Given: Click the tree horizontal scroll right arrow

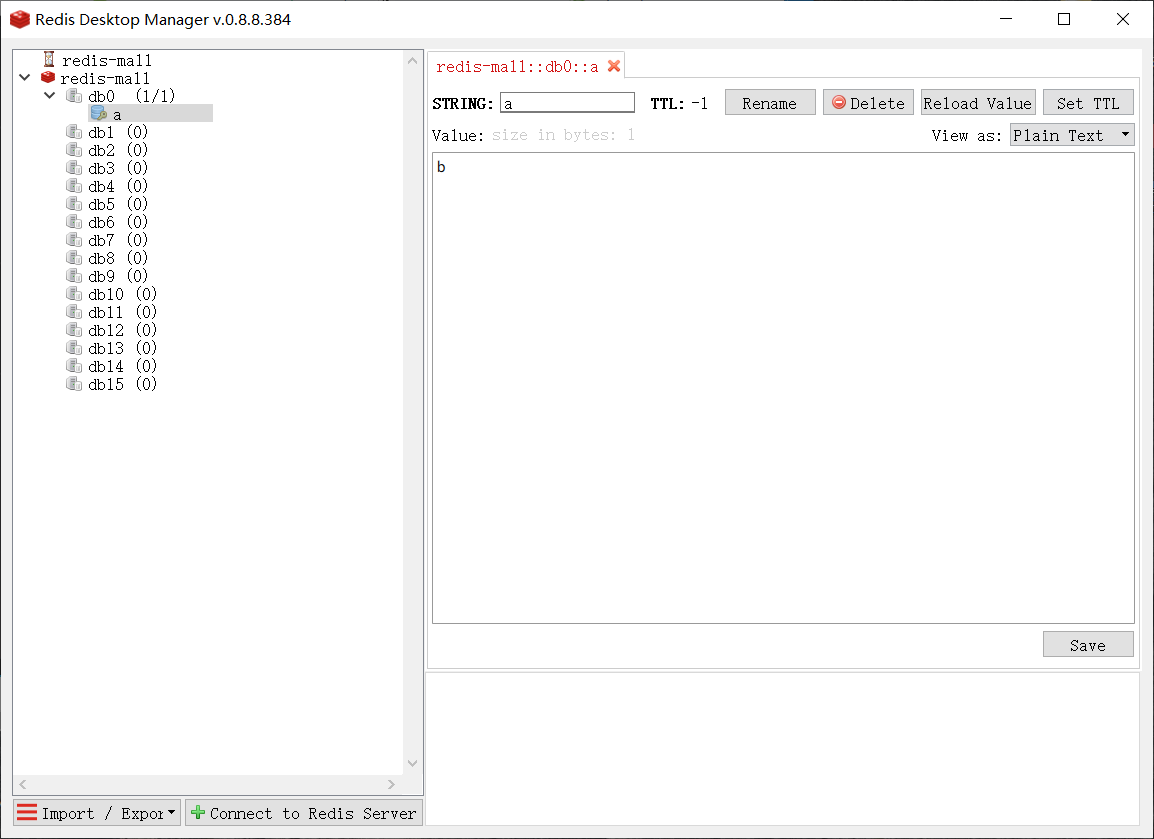Looking at the screenshot, I should [x=391, y=785].
